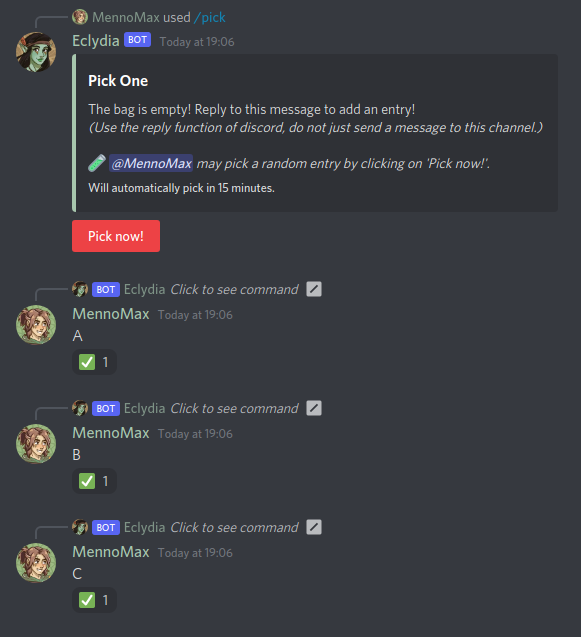Toggle the checkmark reaction on message A
Image resolution: width=581 pixels, height=637 pixels.
(94, 362)
